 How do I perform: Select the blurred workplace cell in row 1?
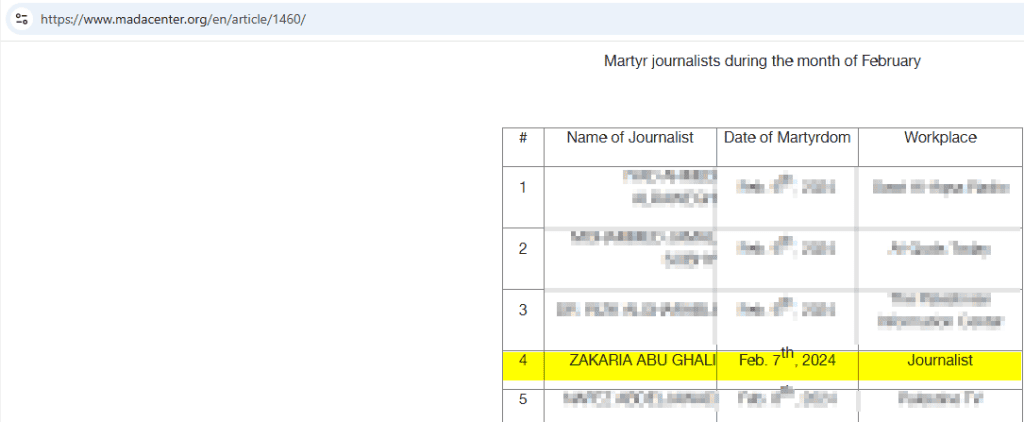pos(939,187)
